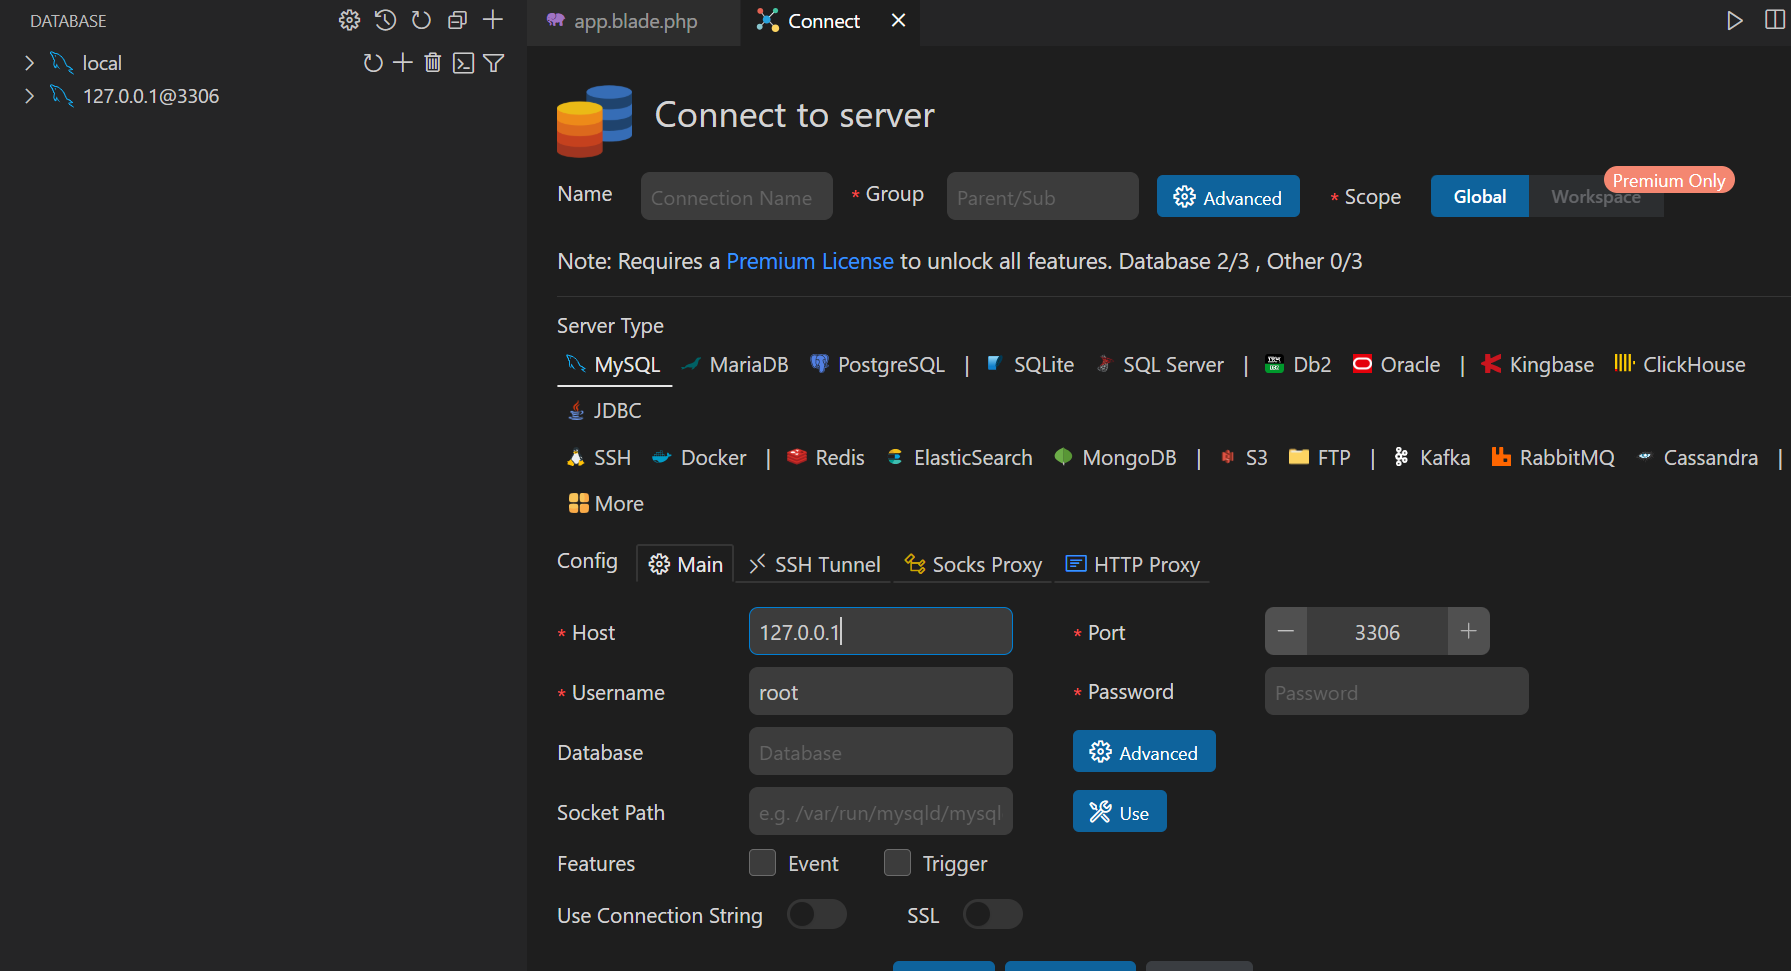Select FTP connection type
Viewport: 1791px width, 971px height.
[x=1320, y=458]
